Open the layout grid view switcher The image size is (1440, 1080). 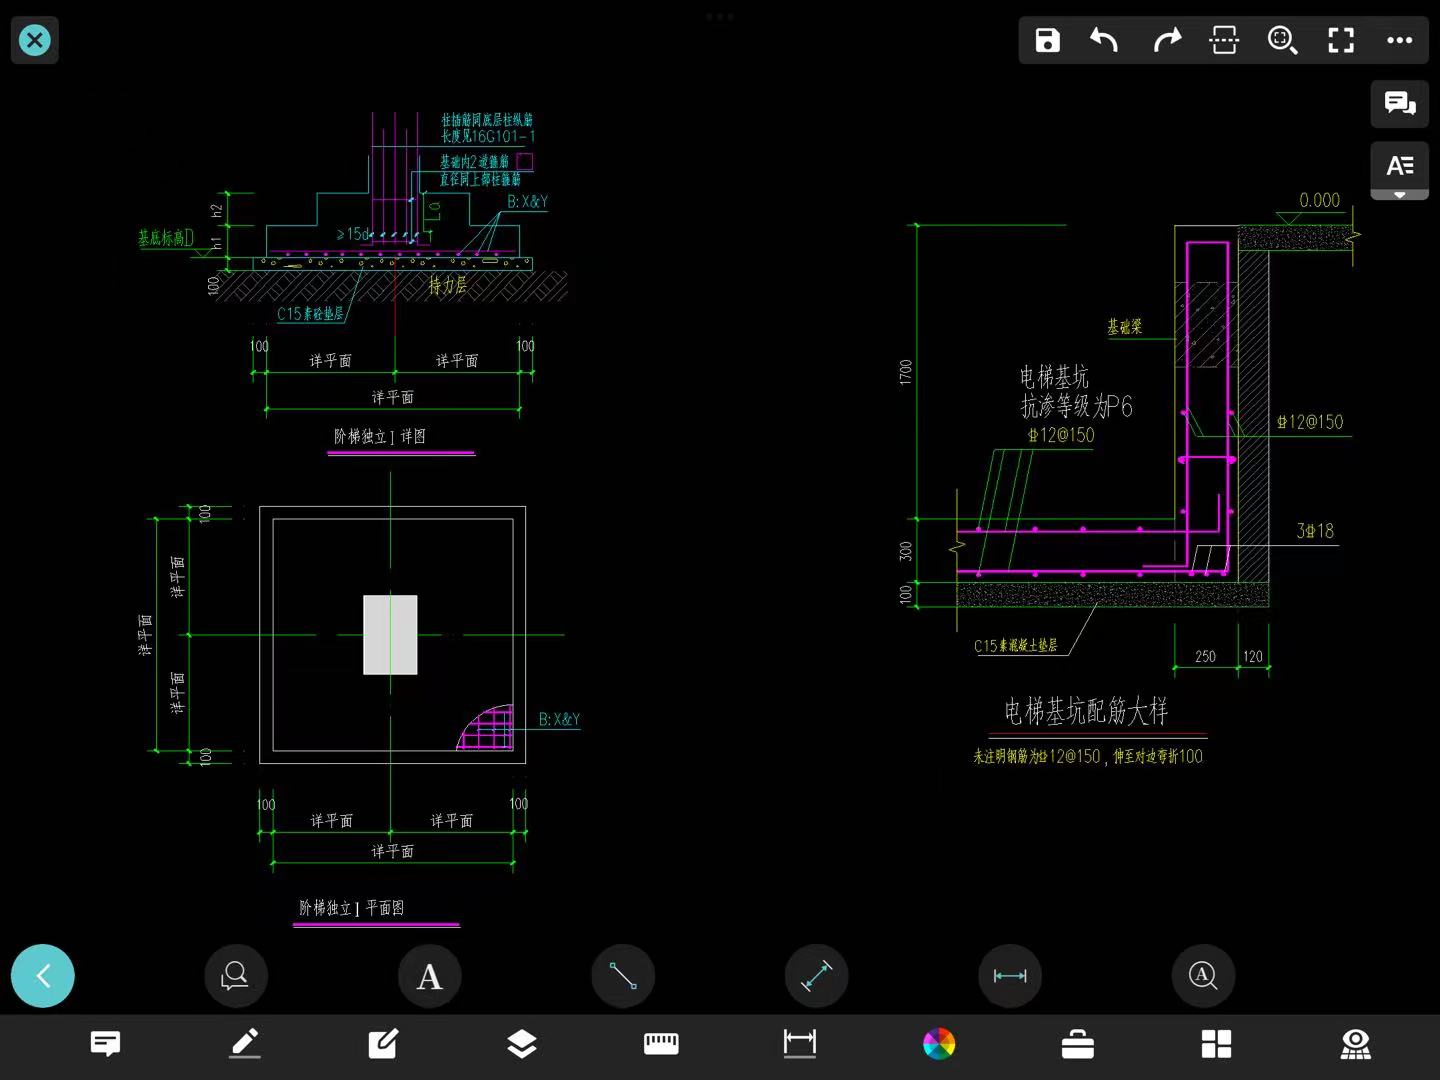pyautogui.click(x=1216, y=1044)
